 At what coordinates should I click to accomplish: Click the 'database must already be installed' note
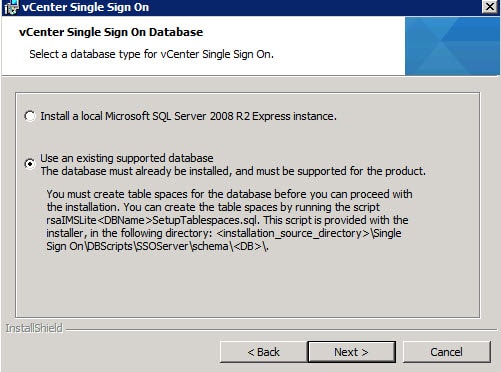tap(233, 171)
